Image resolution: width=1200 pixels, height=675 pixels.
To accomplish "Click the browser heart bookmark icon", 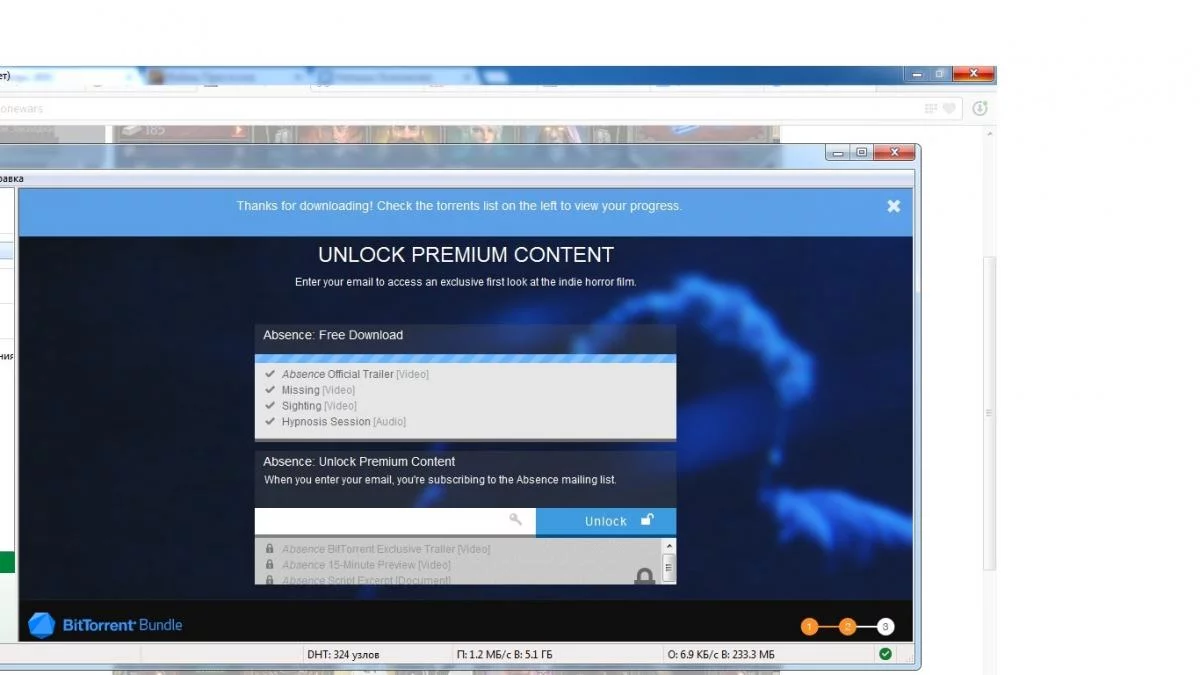I will pos(949,108).
